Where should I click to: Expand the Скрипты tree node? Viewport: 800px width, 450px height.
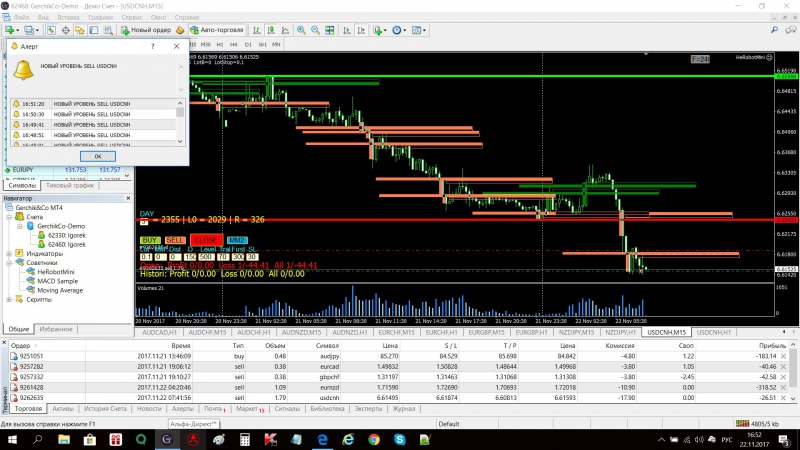[9, 299]
